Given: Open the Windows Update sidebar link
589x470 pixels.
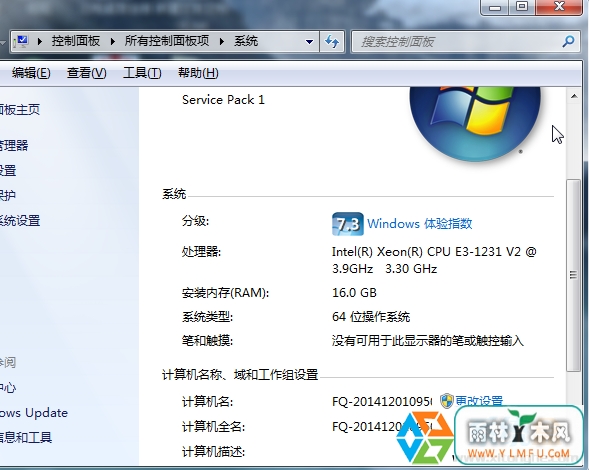Looking at the screenshot, I should click(x=34, y=413).
